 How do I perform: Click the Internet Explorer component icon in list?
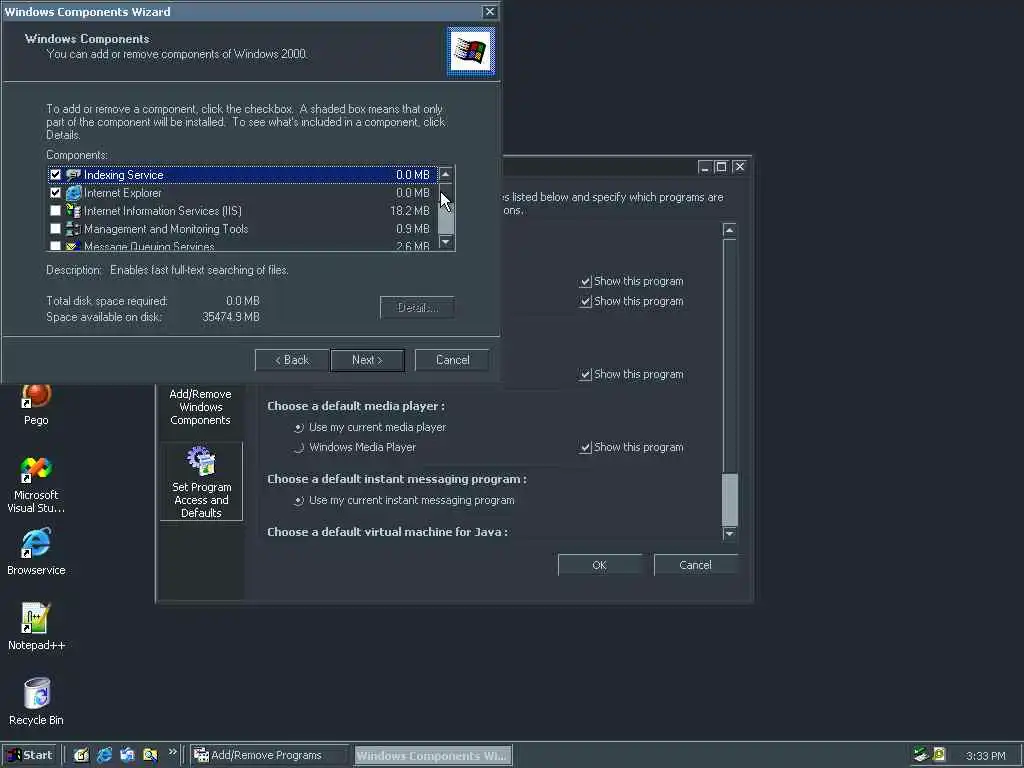click(74, 193)
